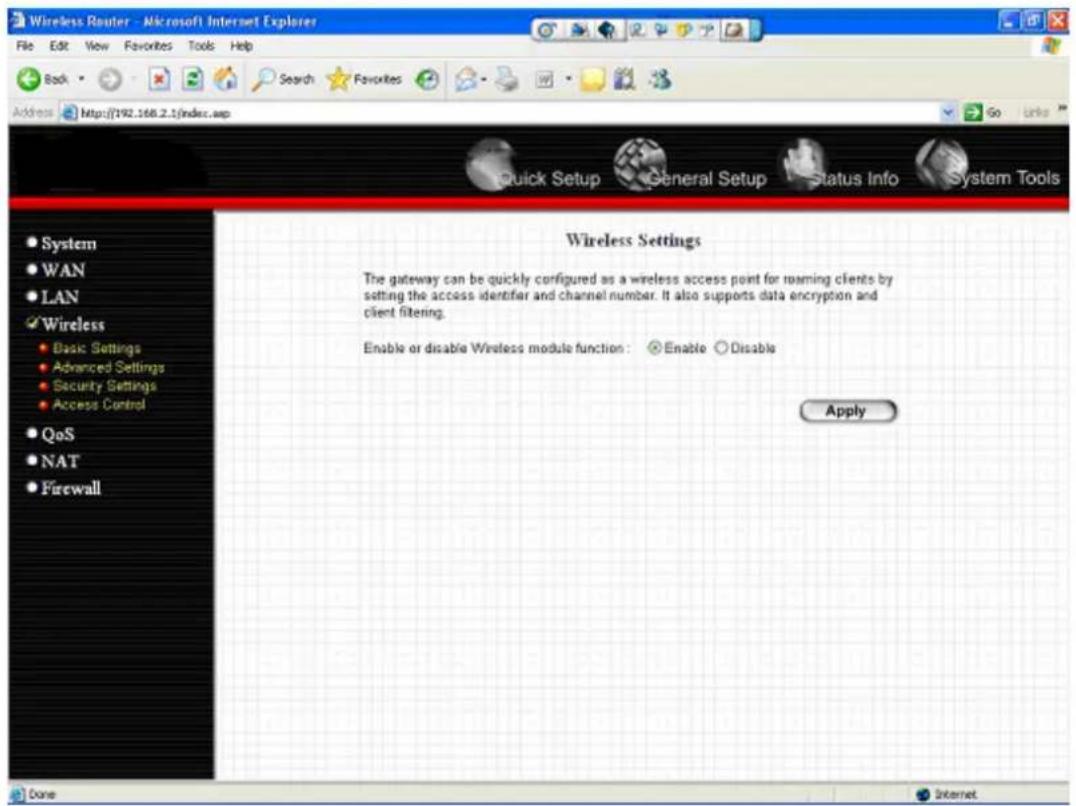Click the address bar URL field
Viewport: 1076px width, 806px height.
(x=508, y=113)
